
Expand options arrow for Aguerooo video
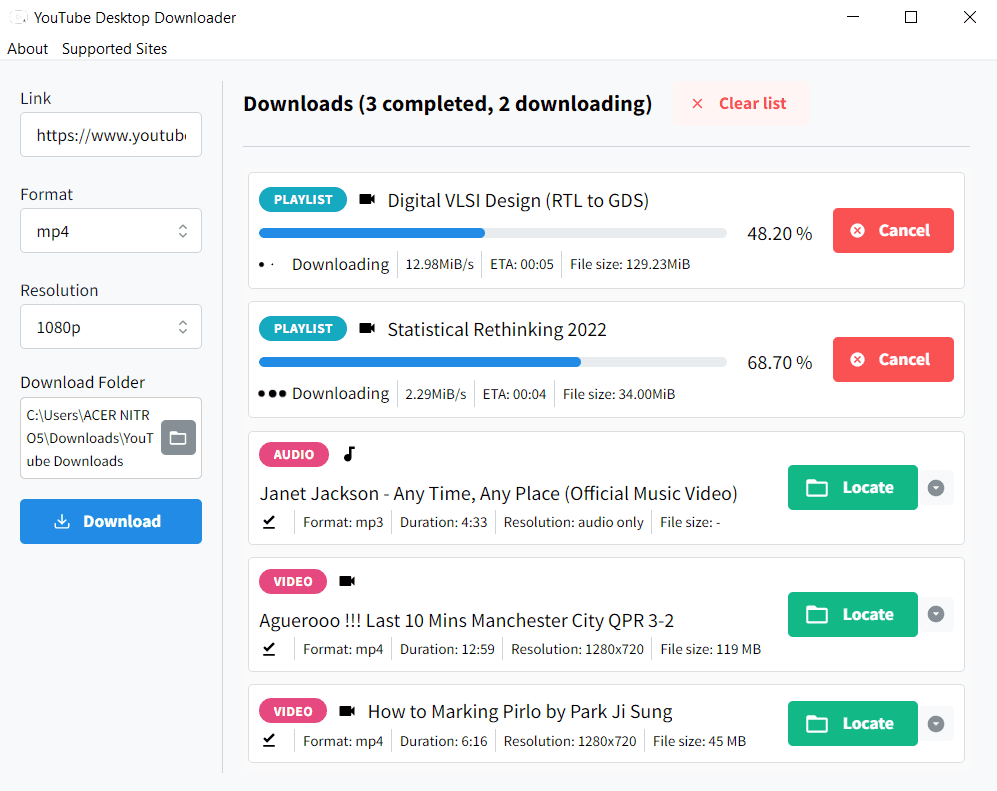936,615
